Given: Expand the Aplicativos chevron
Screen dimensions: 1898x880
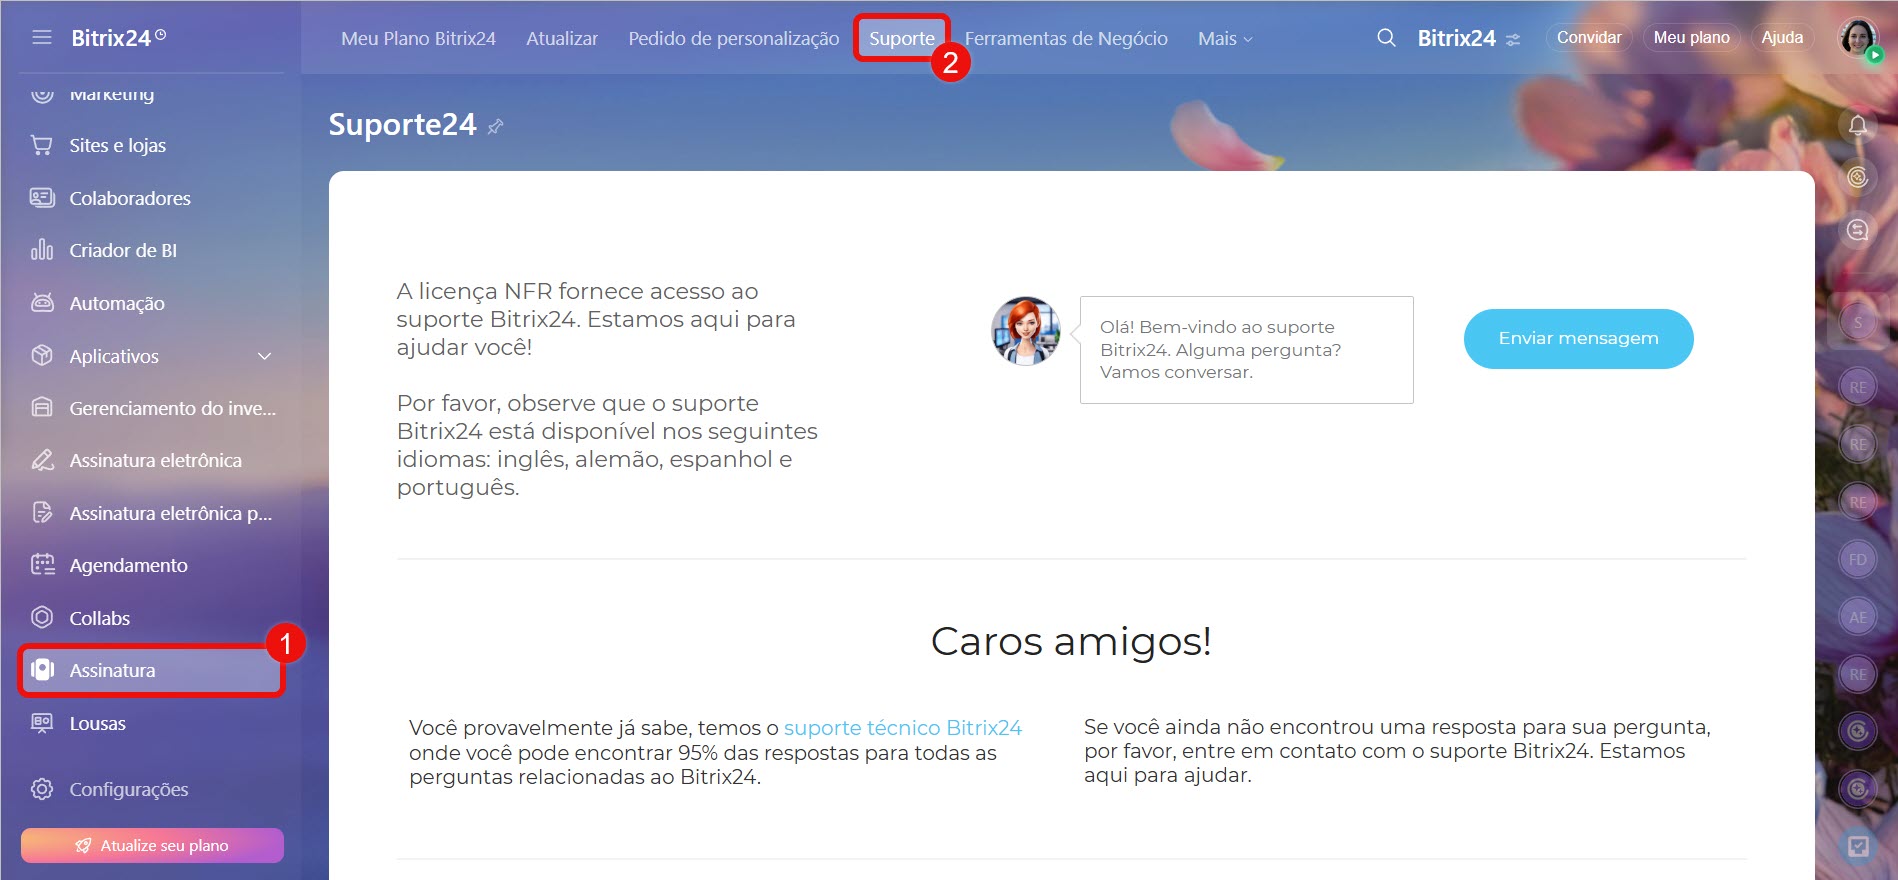Looking at the screenshot, I should [x=265, y=356].
